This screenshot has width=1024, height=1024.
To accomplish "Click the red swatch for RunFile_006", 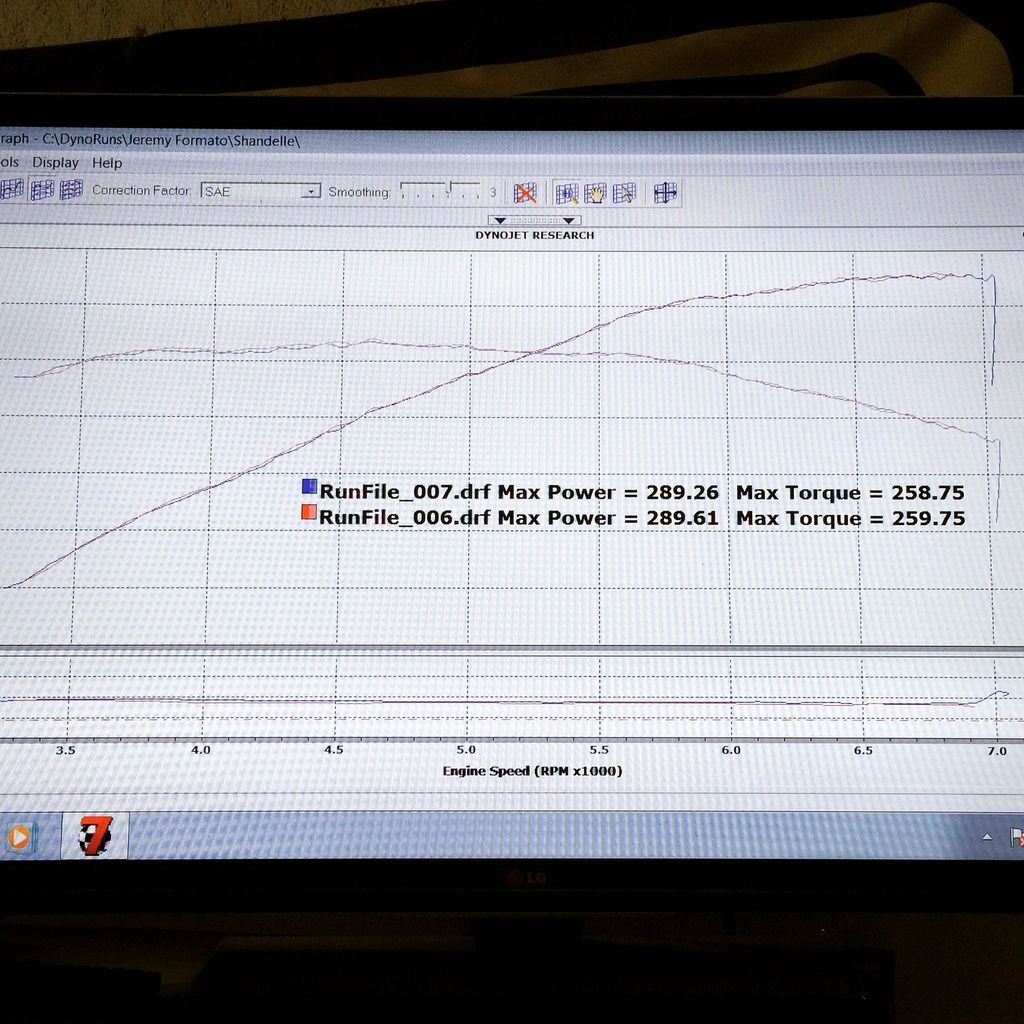I will [309, 512].
